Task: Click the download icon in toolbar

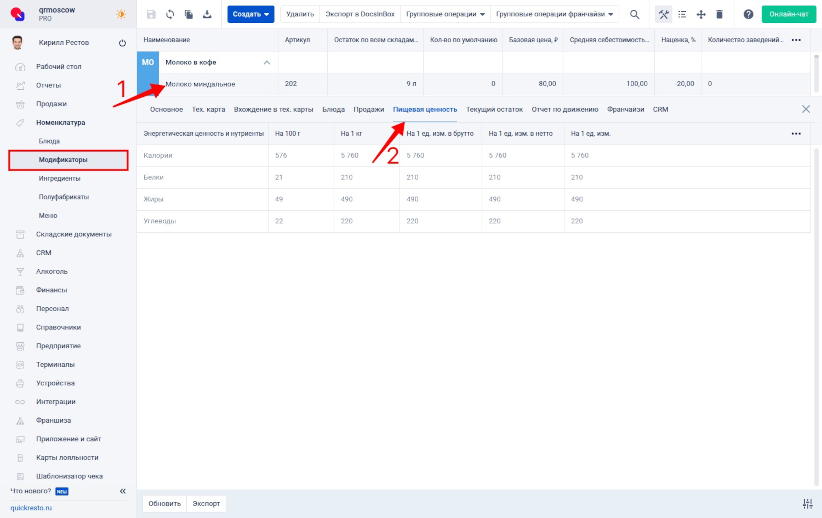Action: pyautogui.click(x=207, y=15)
